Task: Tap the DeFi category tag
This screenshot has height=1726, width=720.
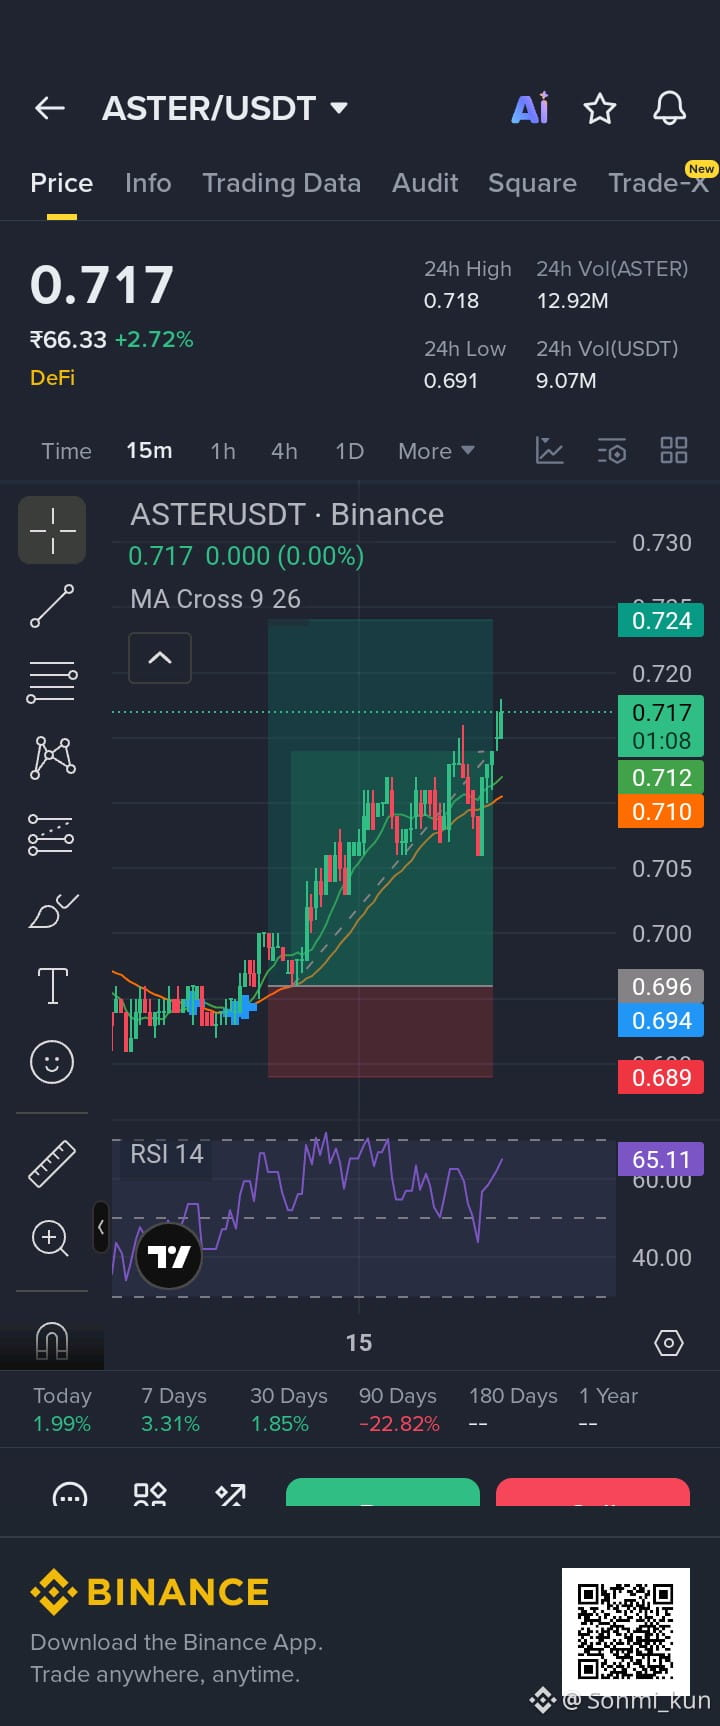Action: (x=52, y=378)
